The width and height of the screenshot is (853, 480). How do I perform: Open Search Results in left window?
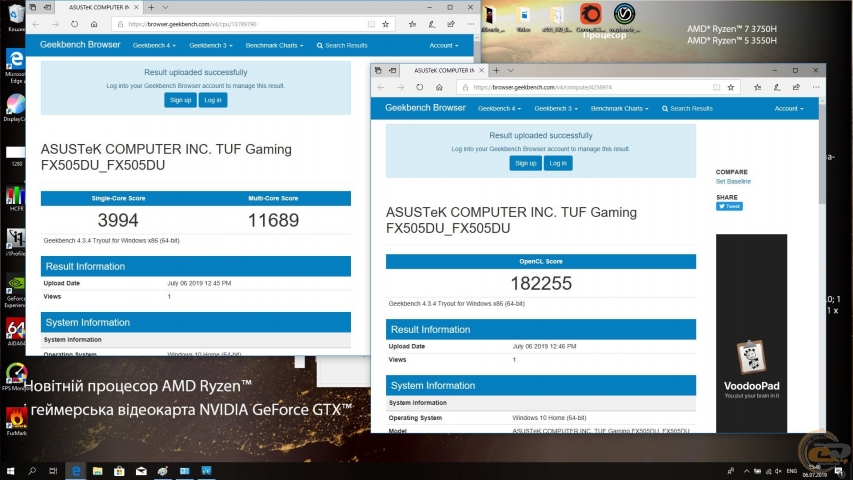point(342,46)
